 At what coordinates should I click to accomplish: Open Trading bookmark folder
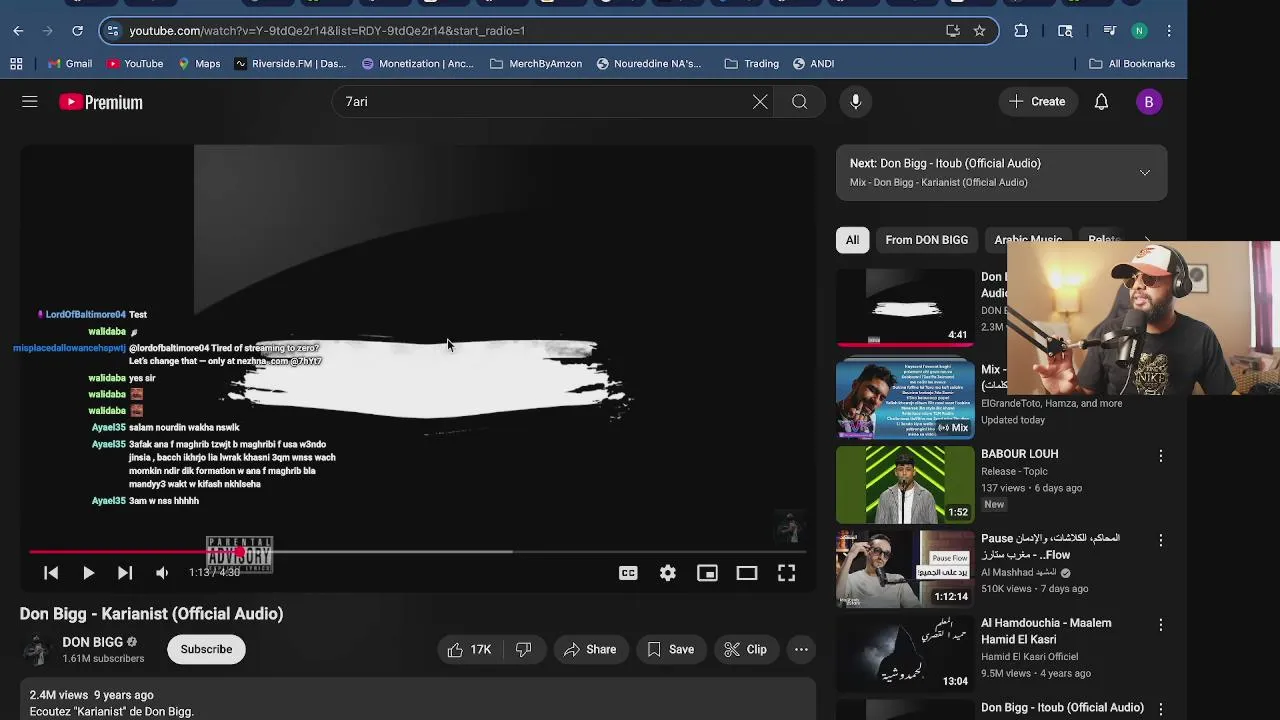pyautogui.click(x=751, y=64)
